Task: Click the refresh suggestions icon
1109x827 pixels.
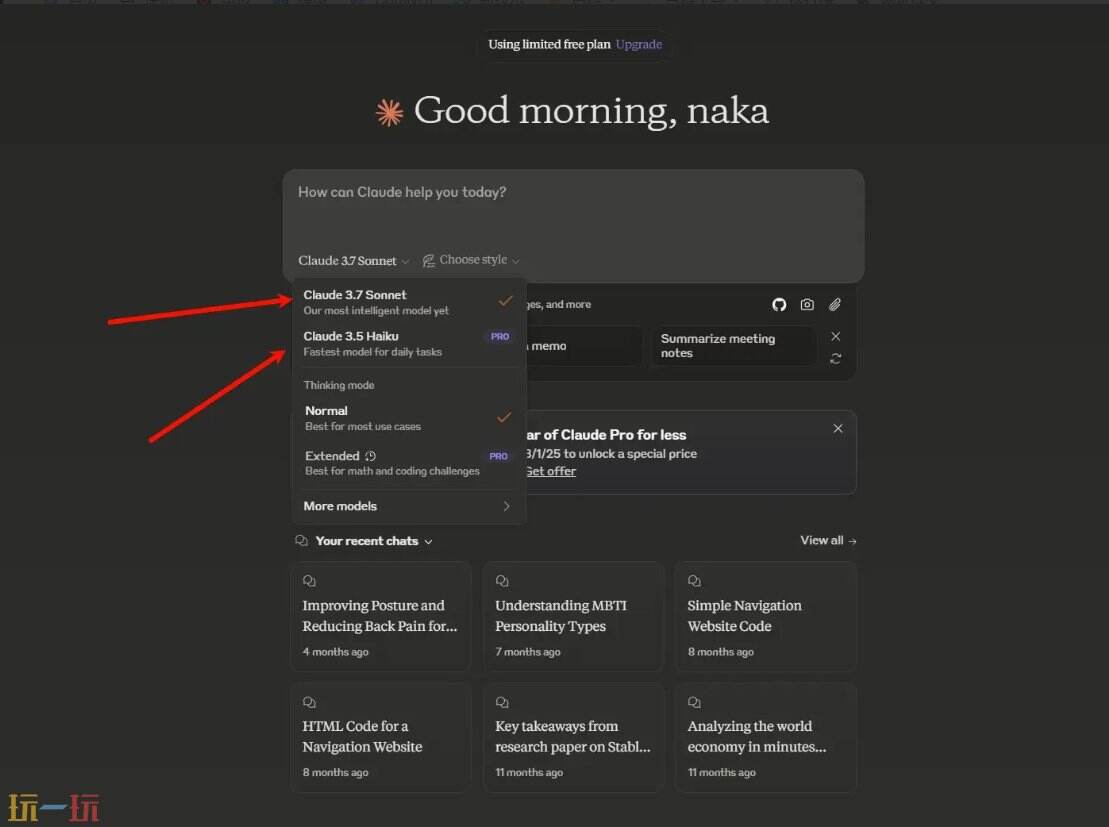Action: point(836,359)
